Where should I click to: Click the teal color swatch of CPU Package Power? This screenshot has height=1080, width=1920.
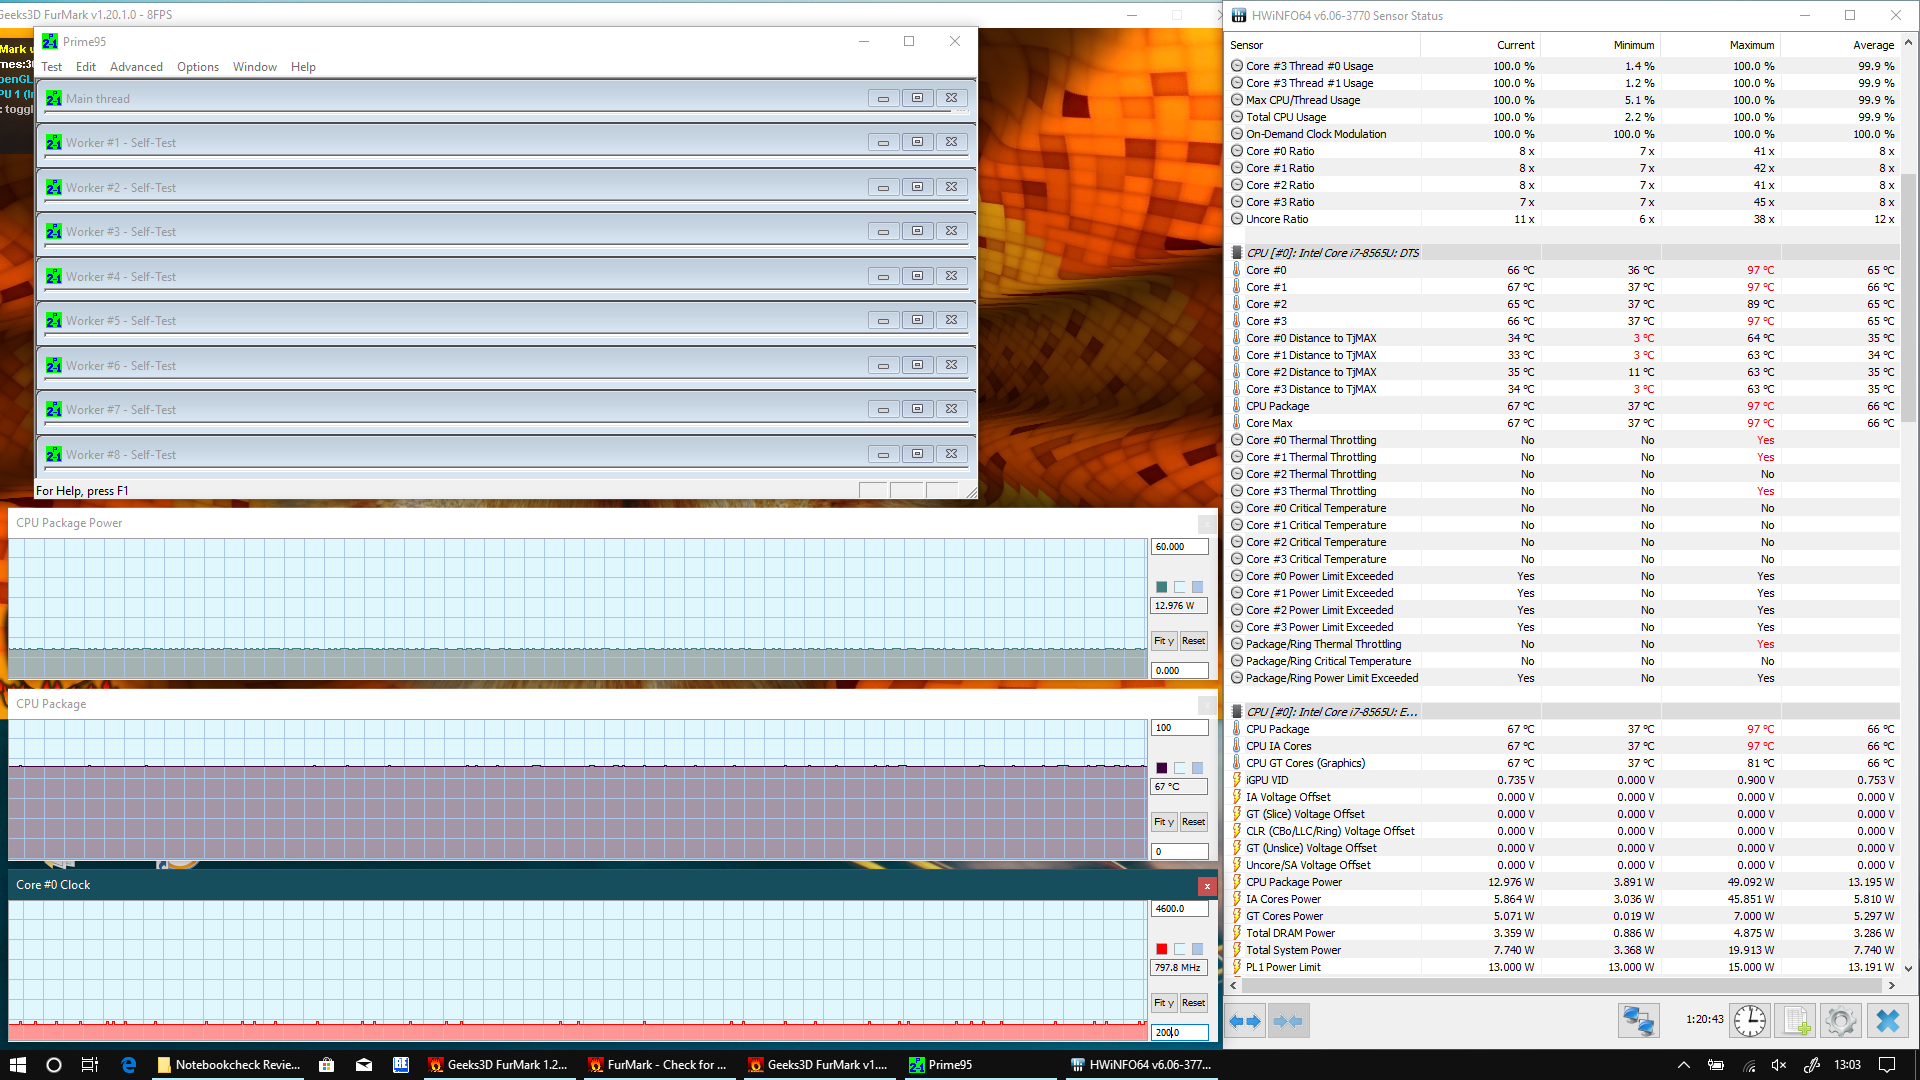[1161, 587]
